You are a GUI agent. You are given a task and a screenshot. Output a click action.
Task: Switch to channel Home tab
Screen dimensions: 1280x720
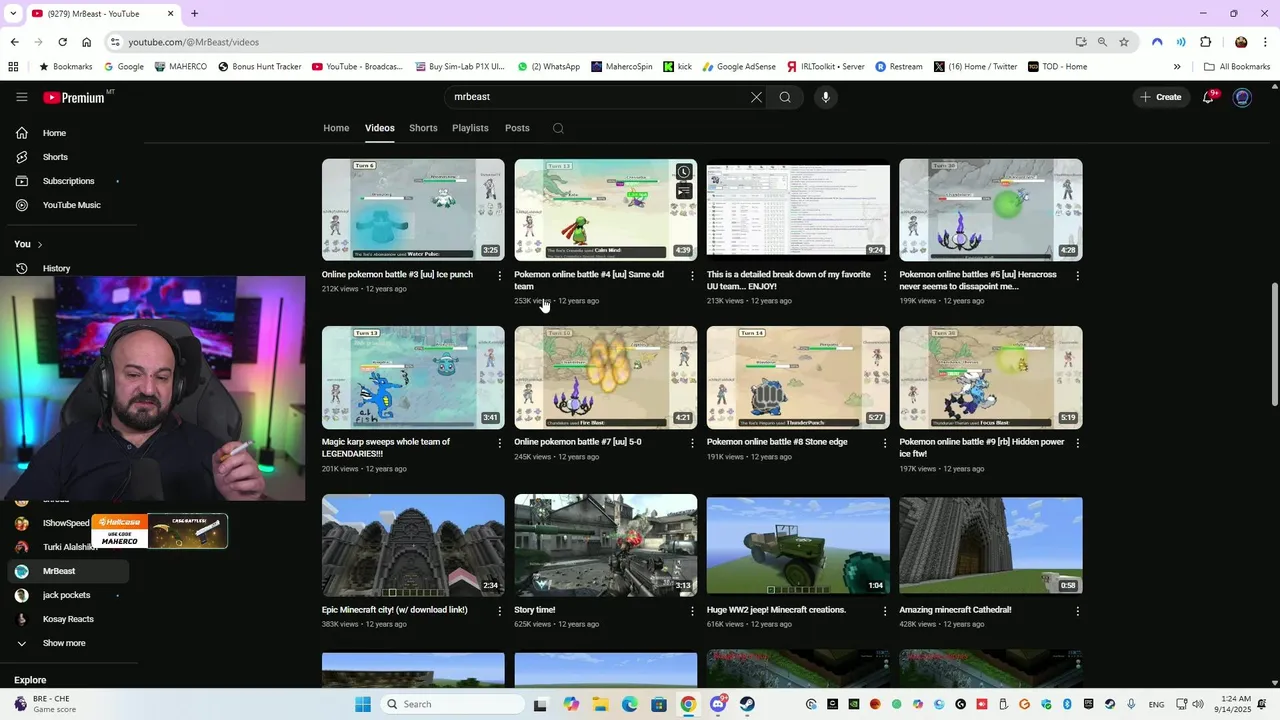(336, 128)
